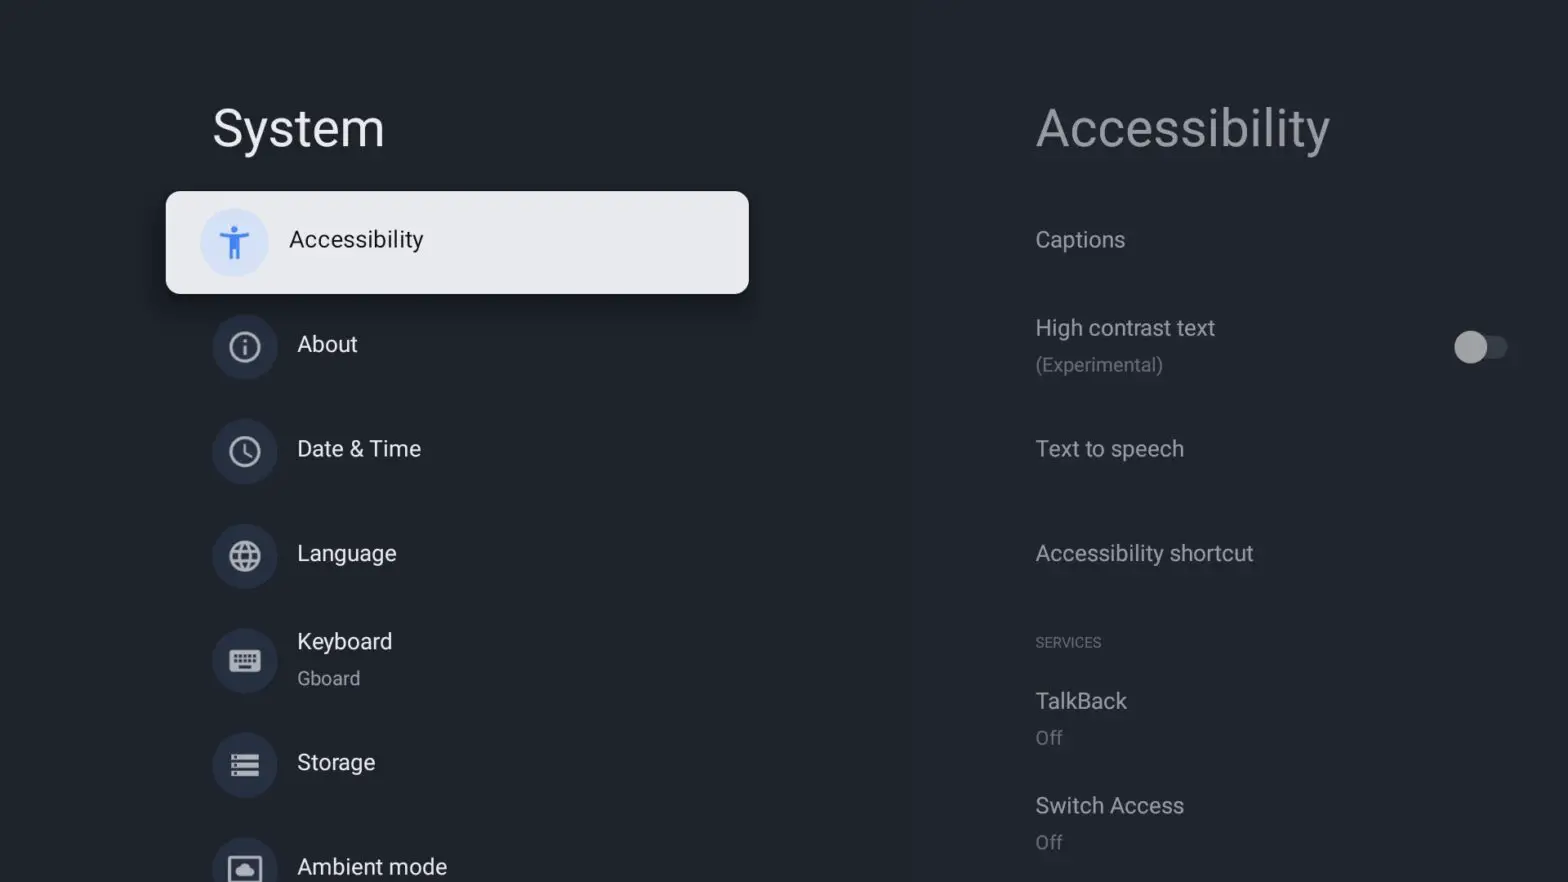The image size is (1568, 882).
Task: Open Accessibility shortcut options
Action: coord(1144,553)
